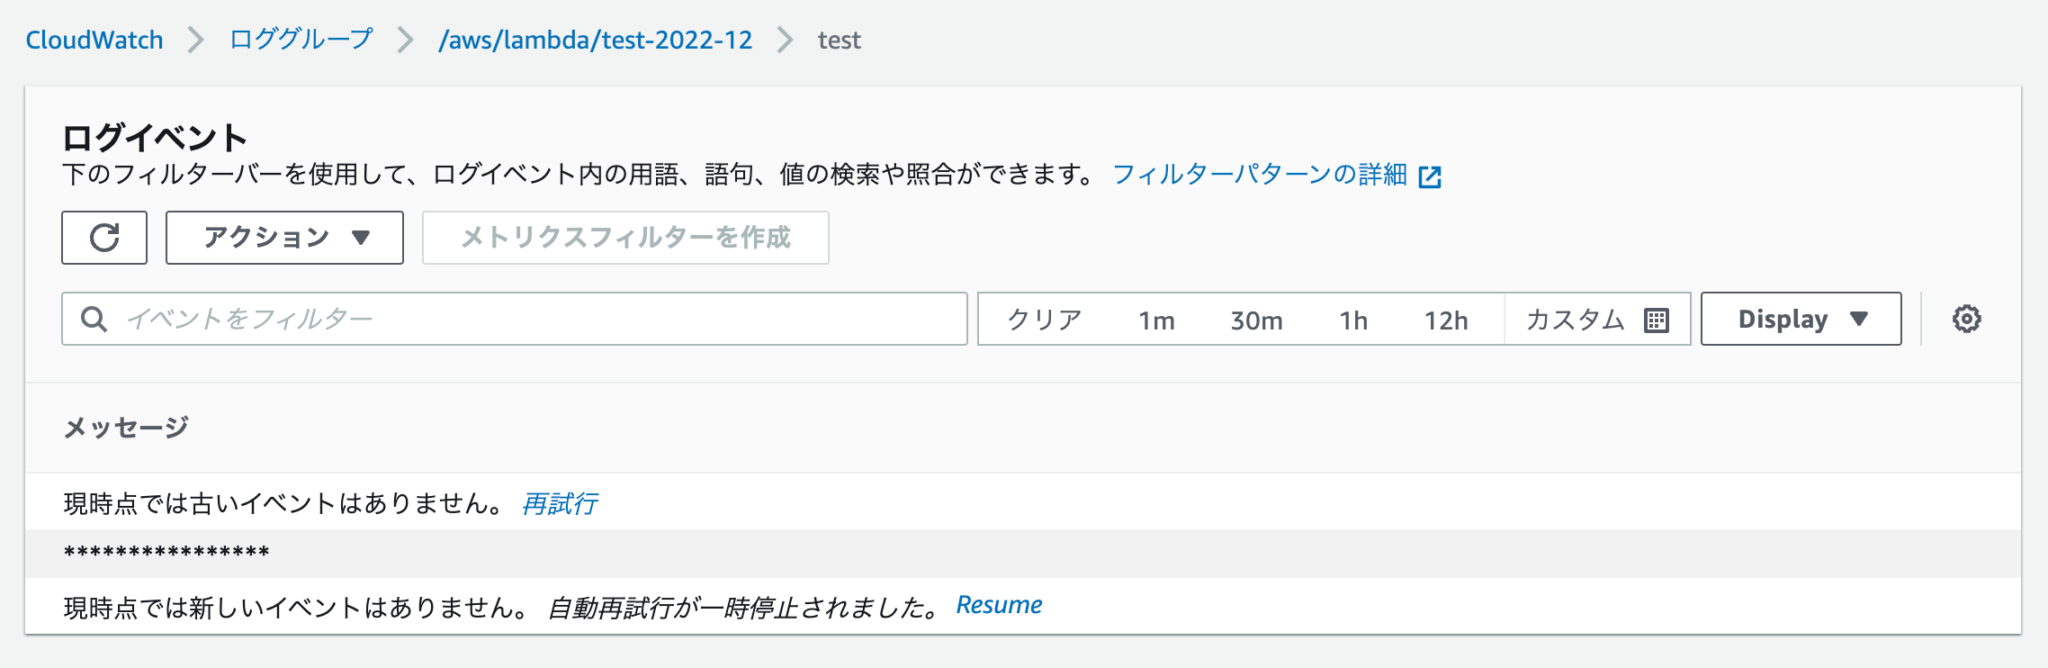
Task: Click the magnifying glass in the filter bar
Action: click(94, 319)
